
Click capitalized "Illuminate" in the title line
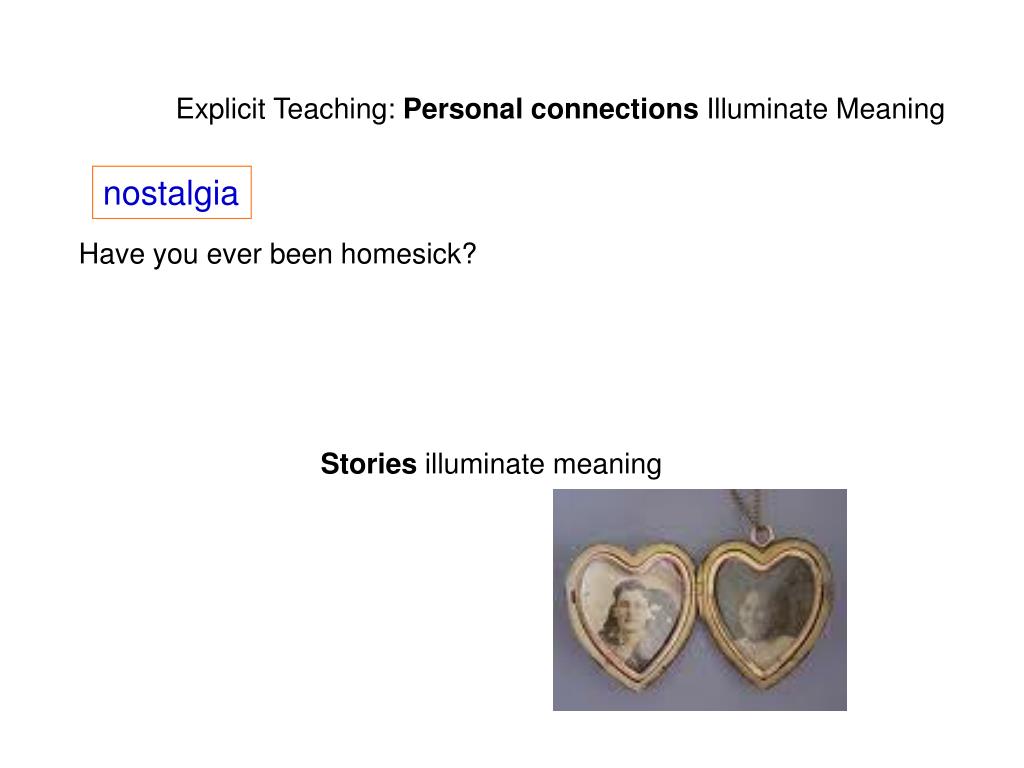click(768, 109)
